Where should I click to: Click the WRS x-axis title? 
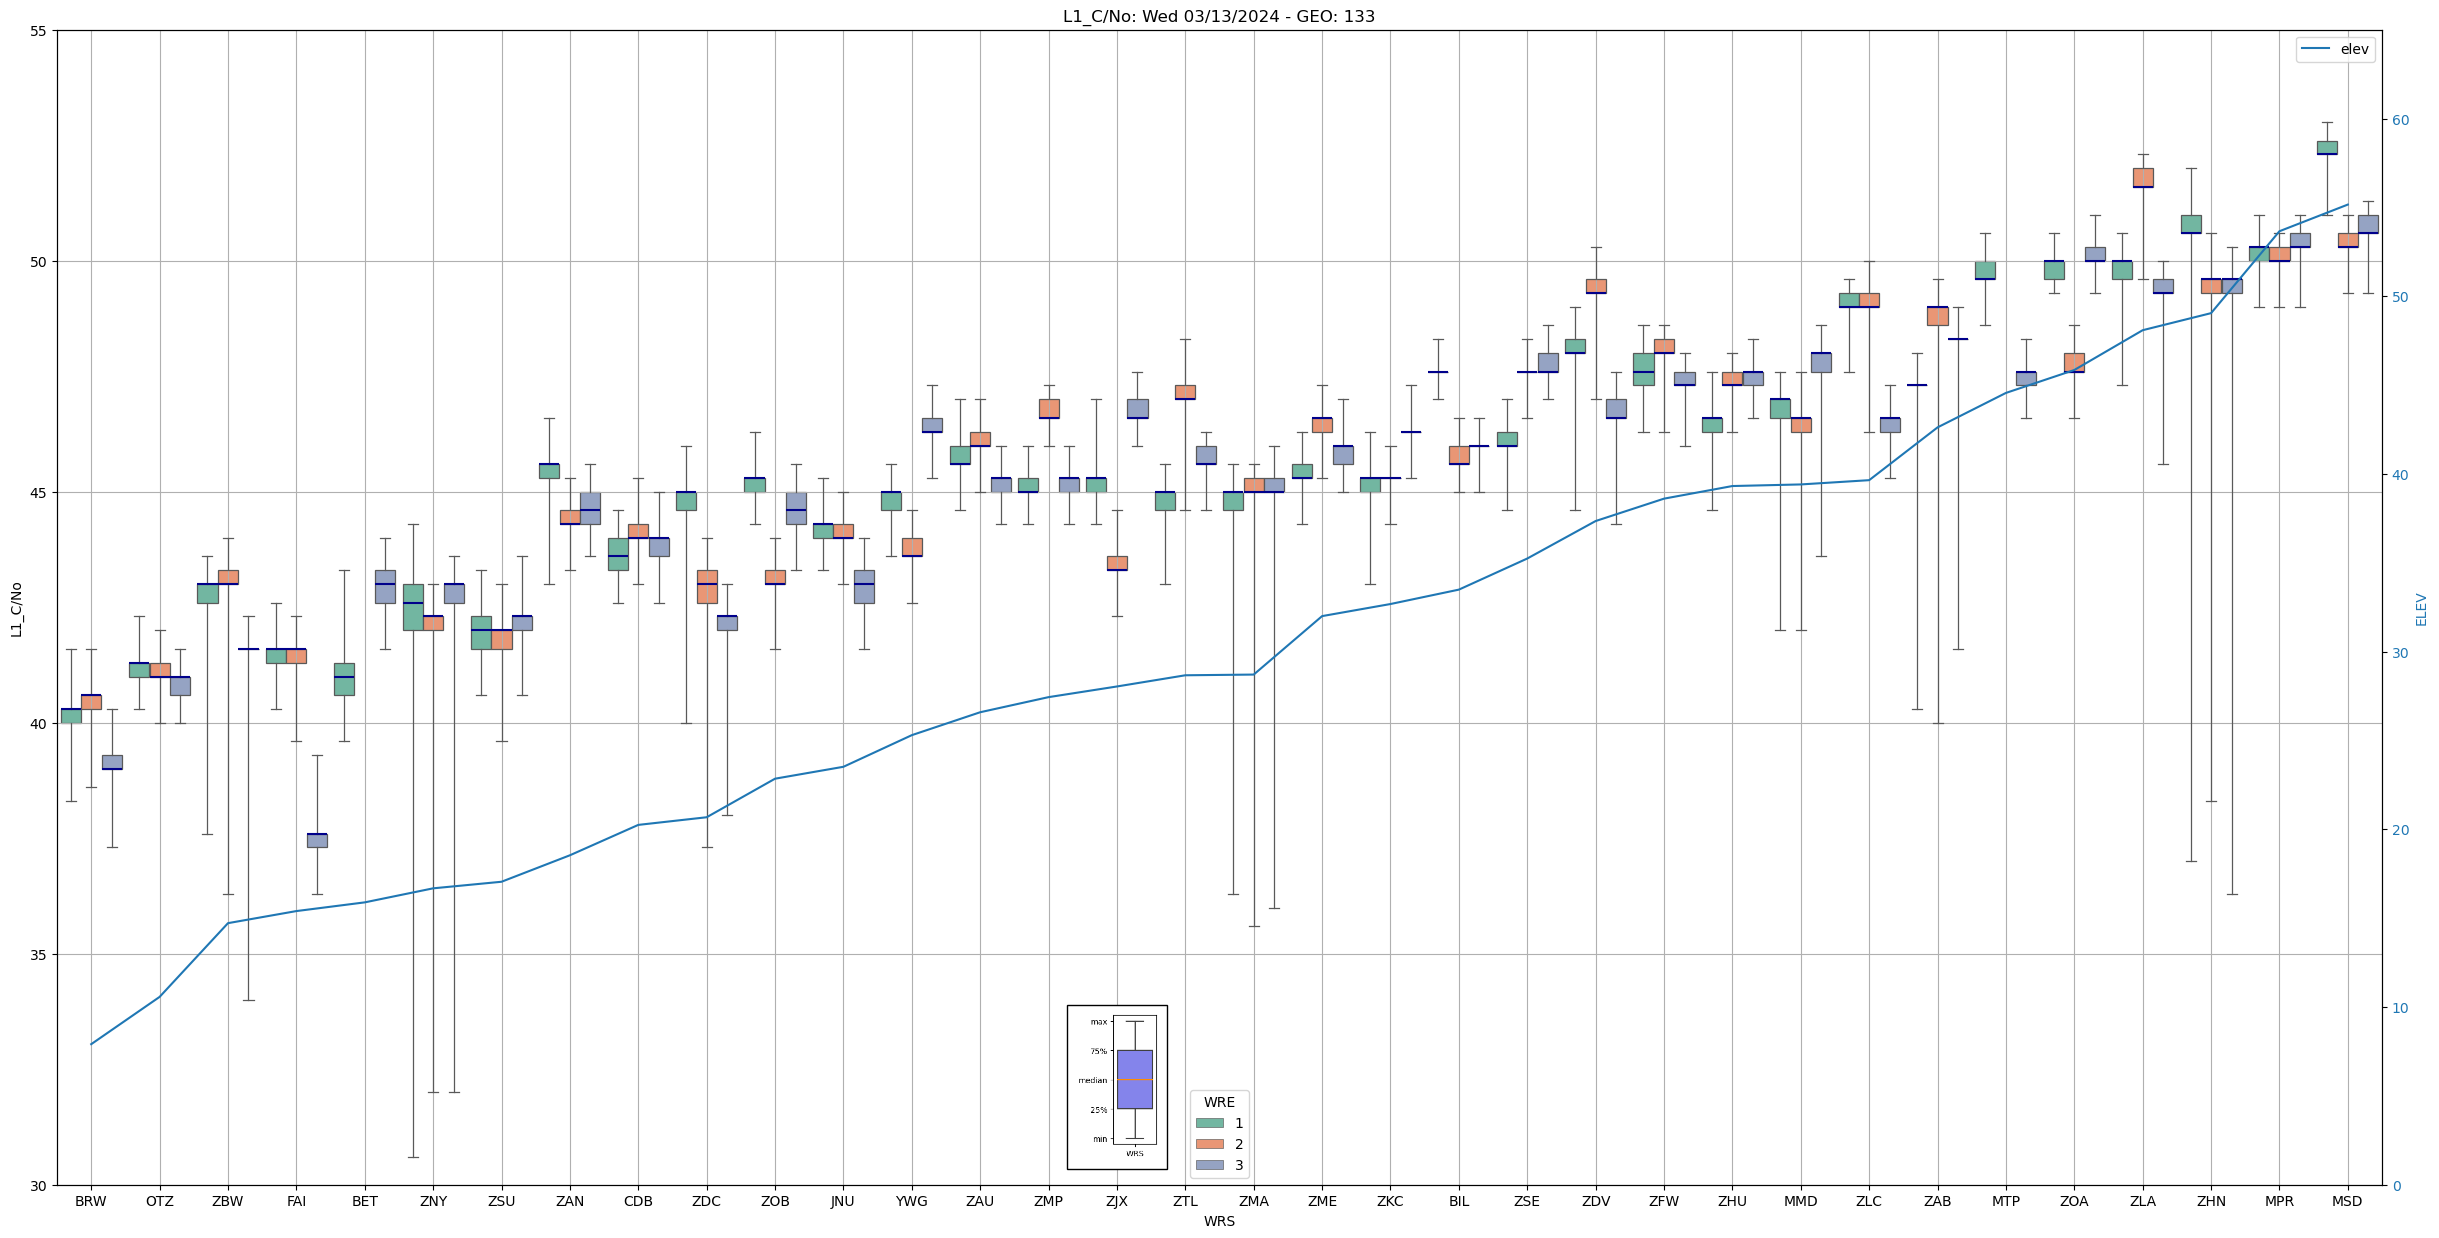pyautogui.click(x=1219, y=1222)
